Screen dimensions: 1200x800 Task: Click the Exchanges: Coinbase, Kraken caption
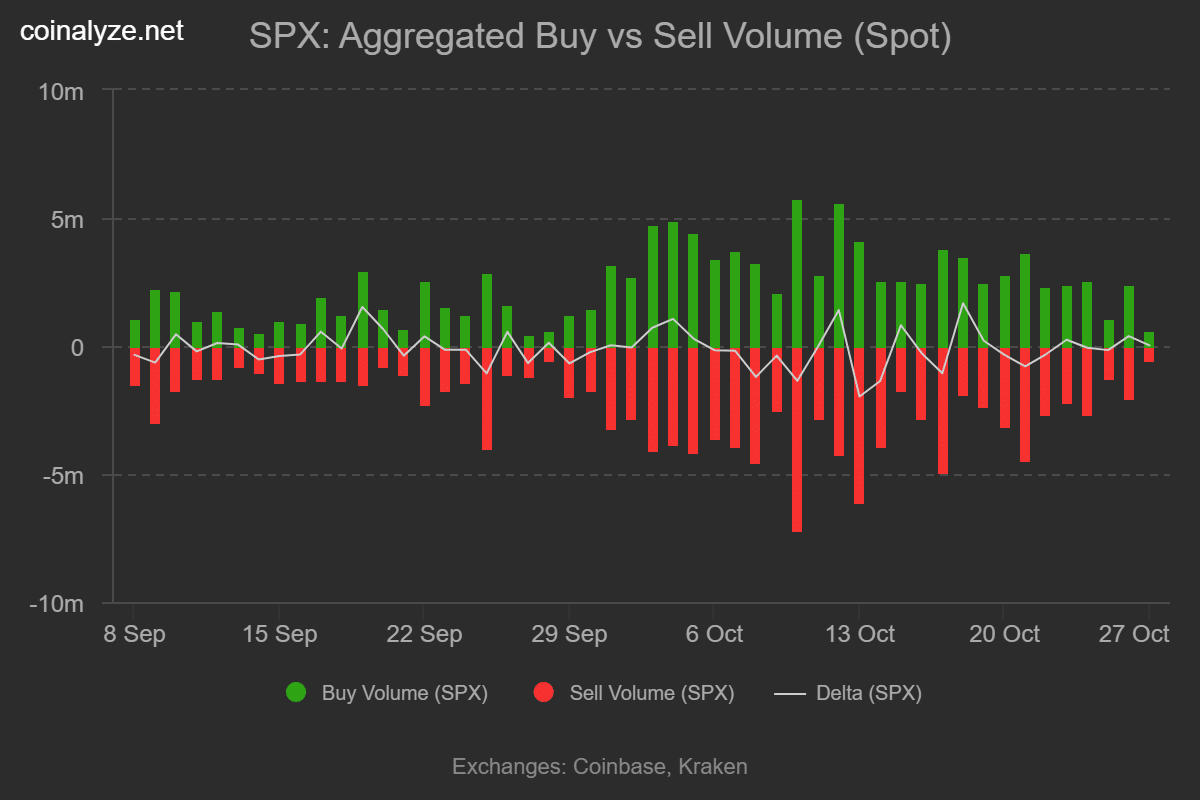click(x=600, y=767)
